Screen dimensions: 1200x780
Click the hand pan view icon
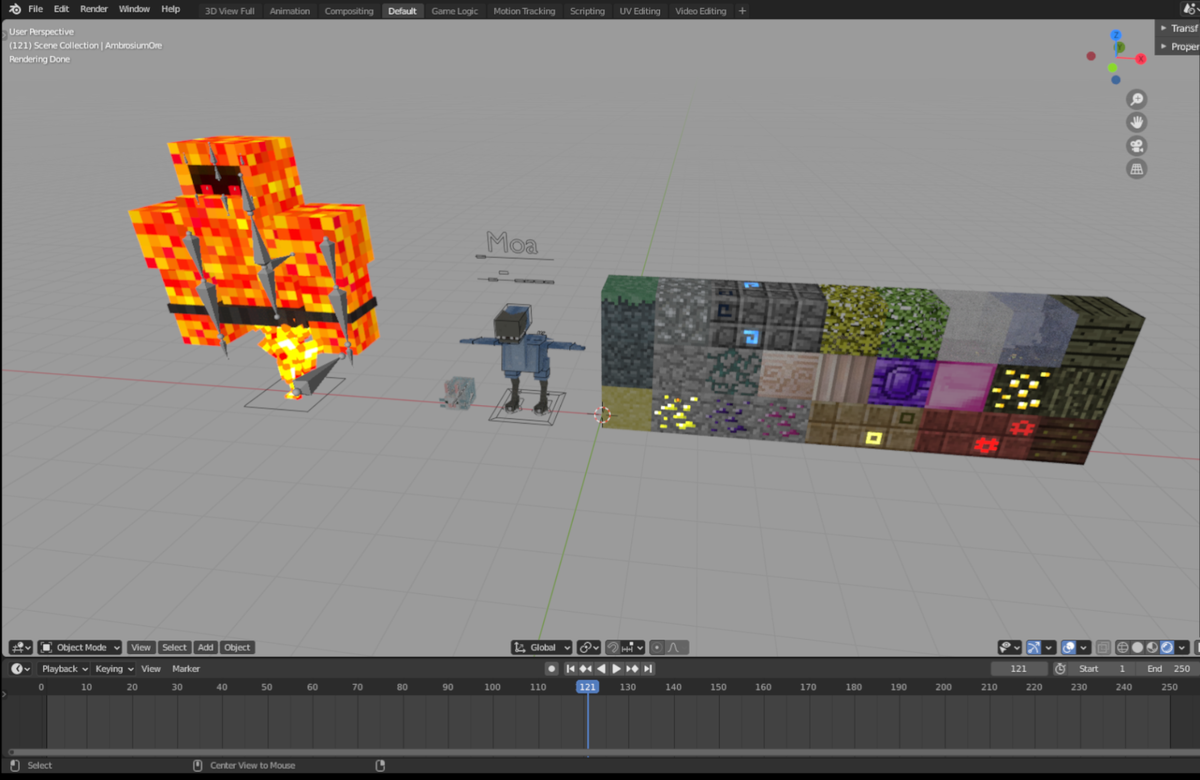click(1136, 122)
